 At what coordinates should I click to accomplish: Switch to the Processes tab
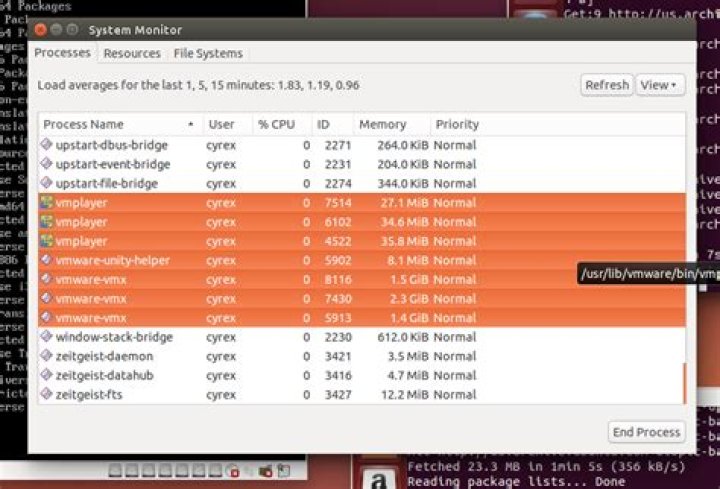click(62, 53)
